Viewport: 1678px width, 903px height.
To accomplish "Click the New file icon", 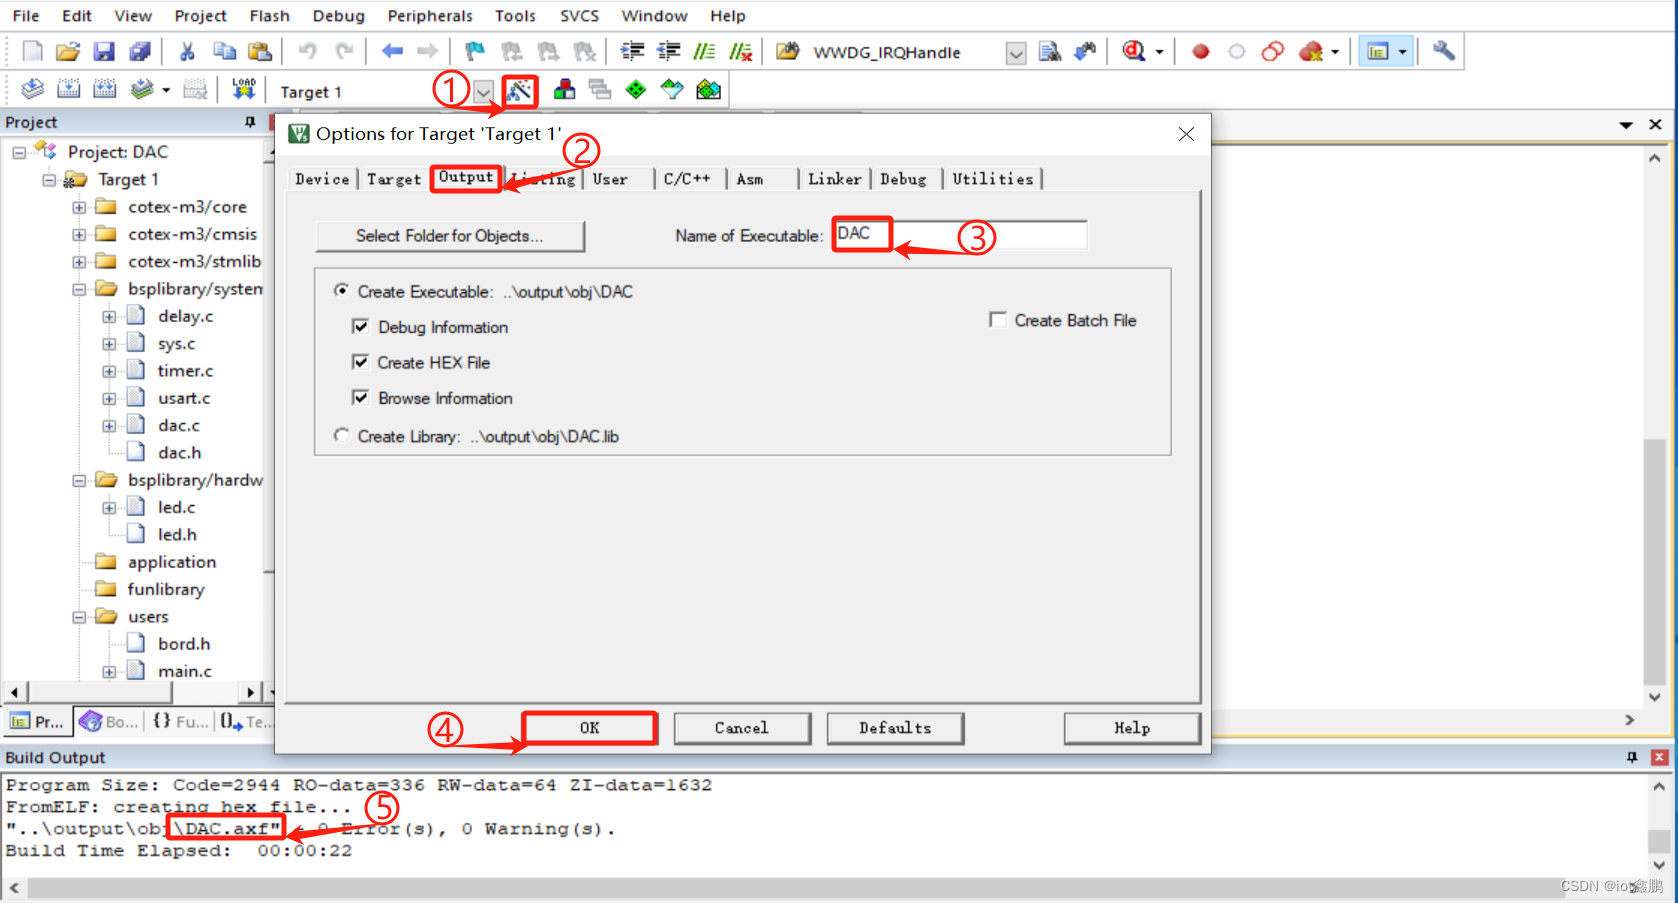I will tap(32, 51).
